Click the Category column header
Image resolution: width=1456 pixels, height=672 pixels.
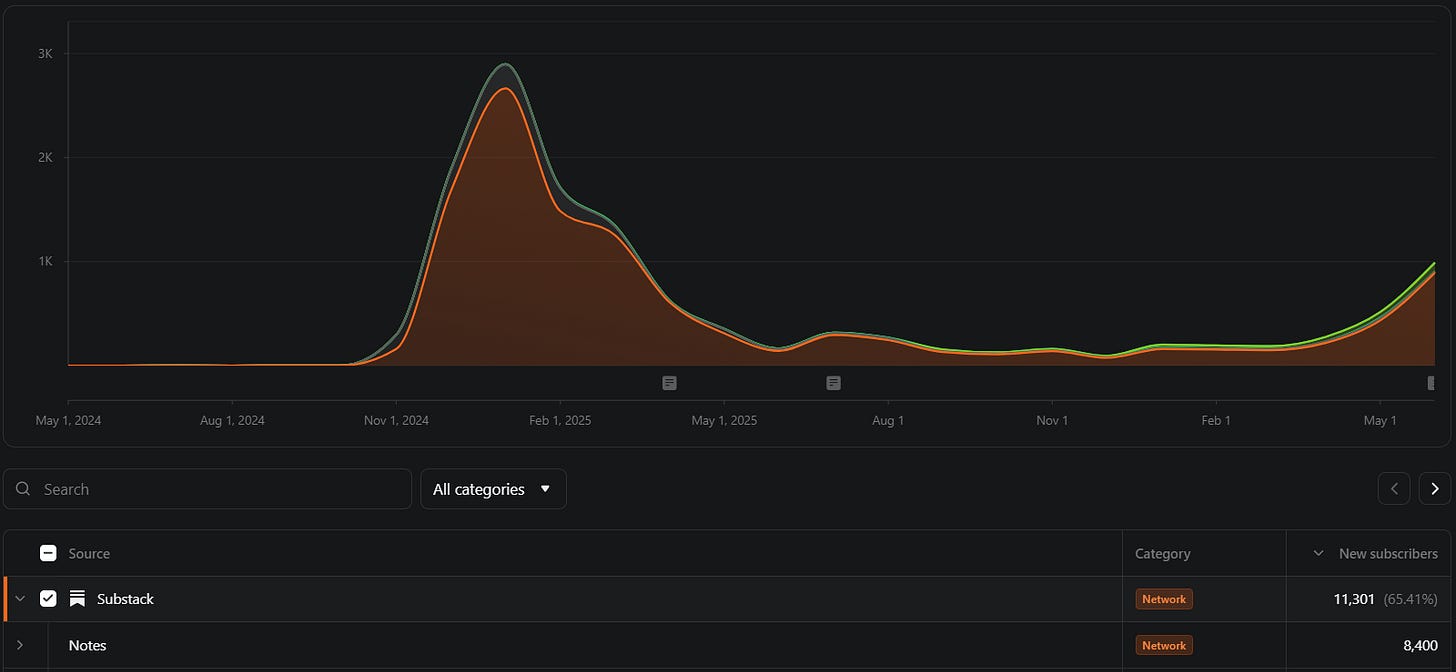[1162, 553]
